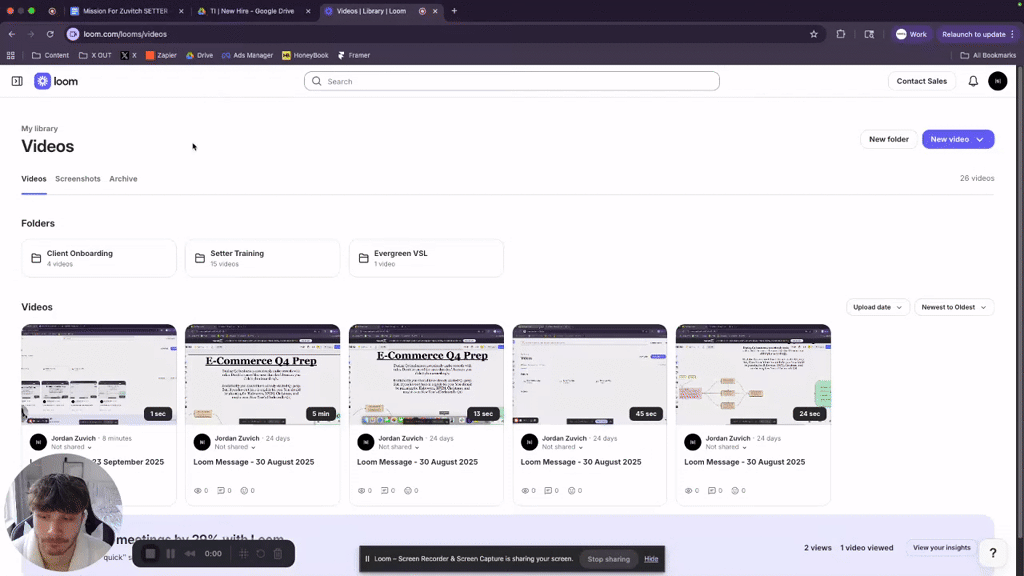This screenshot has height=576, width=1024.
Task: Open the Client Onboarding folder
Action: coord(99,258)
